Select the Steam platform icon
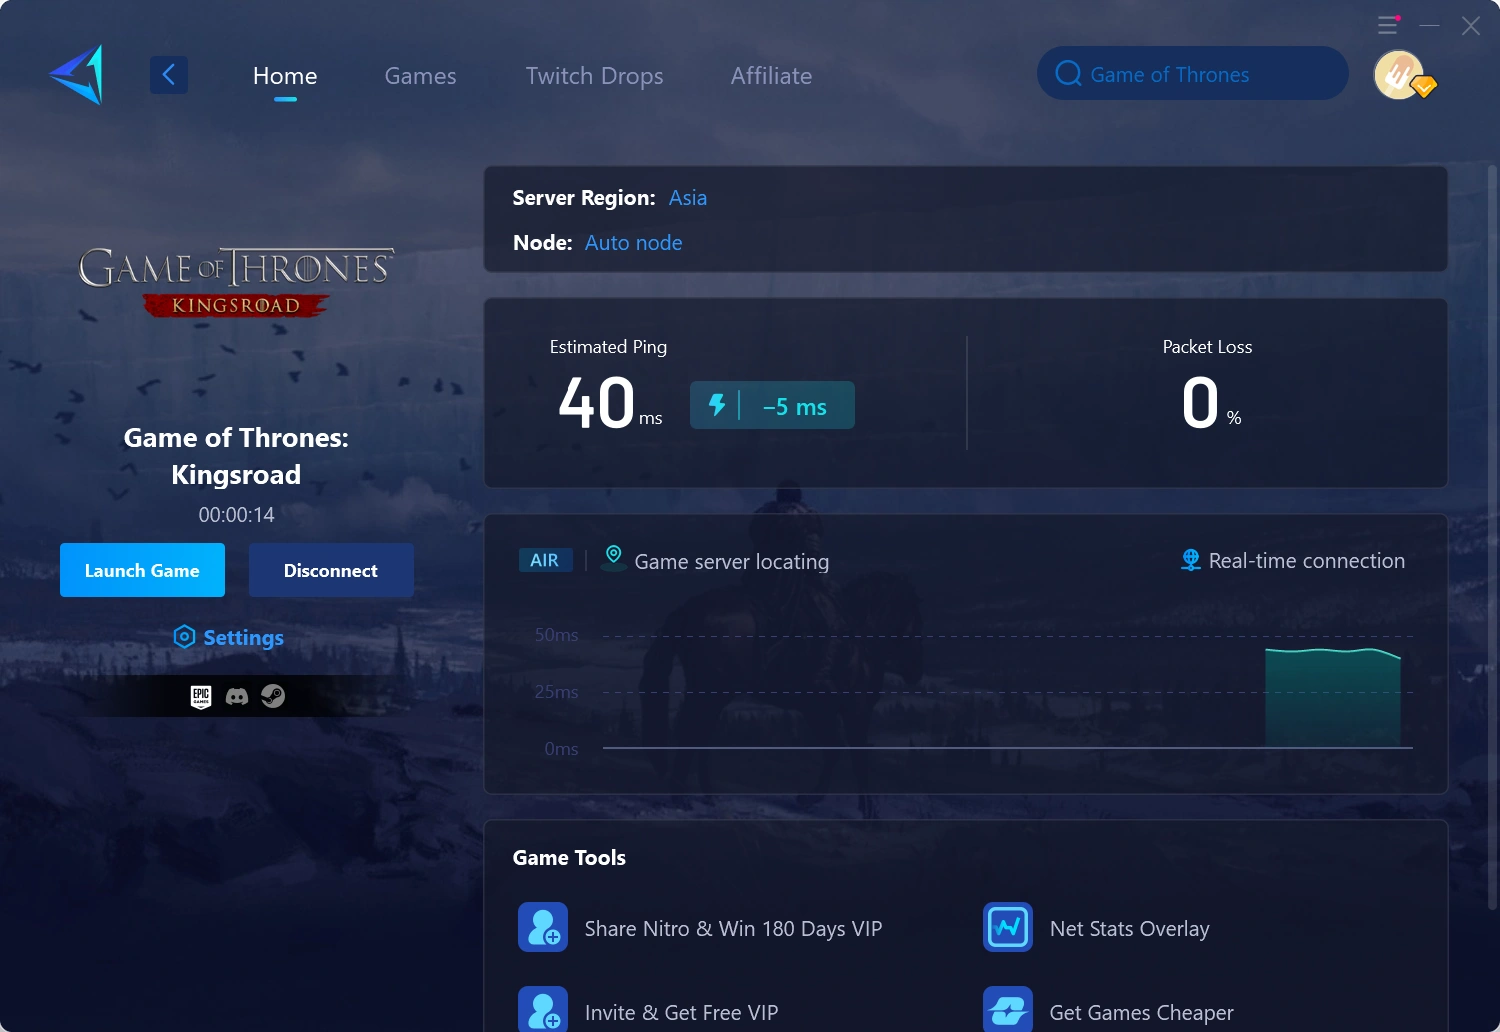Screen dimensions: 1500x1032 273,696
